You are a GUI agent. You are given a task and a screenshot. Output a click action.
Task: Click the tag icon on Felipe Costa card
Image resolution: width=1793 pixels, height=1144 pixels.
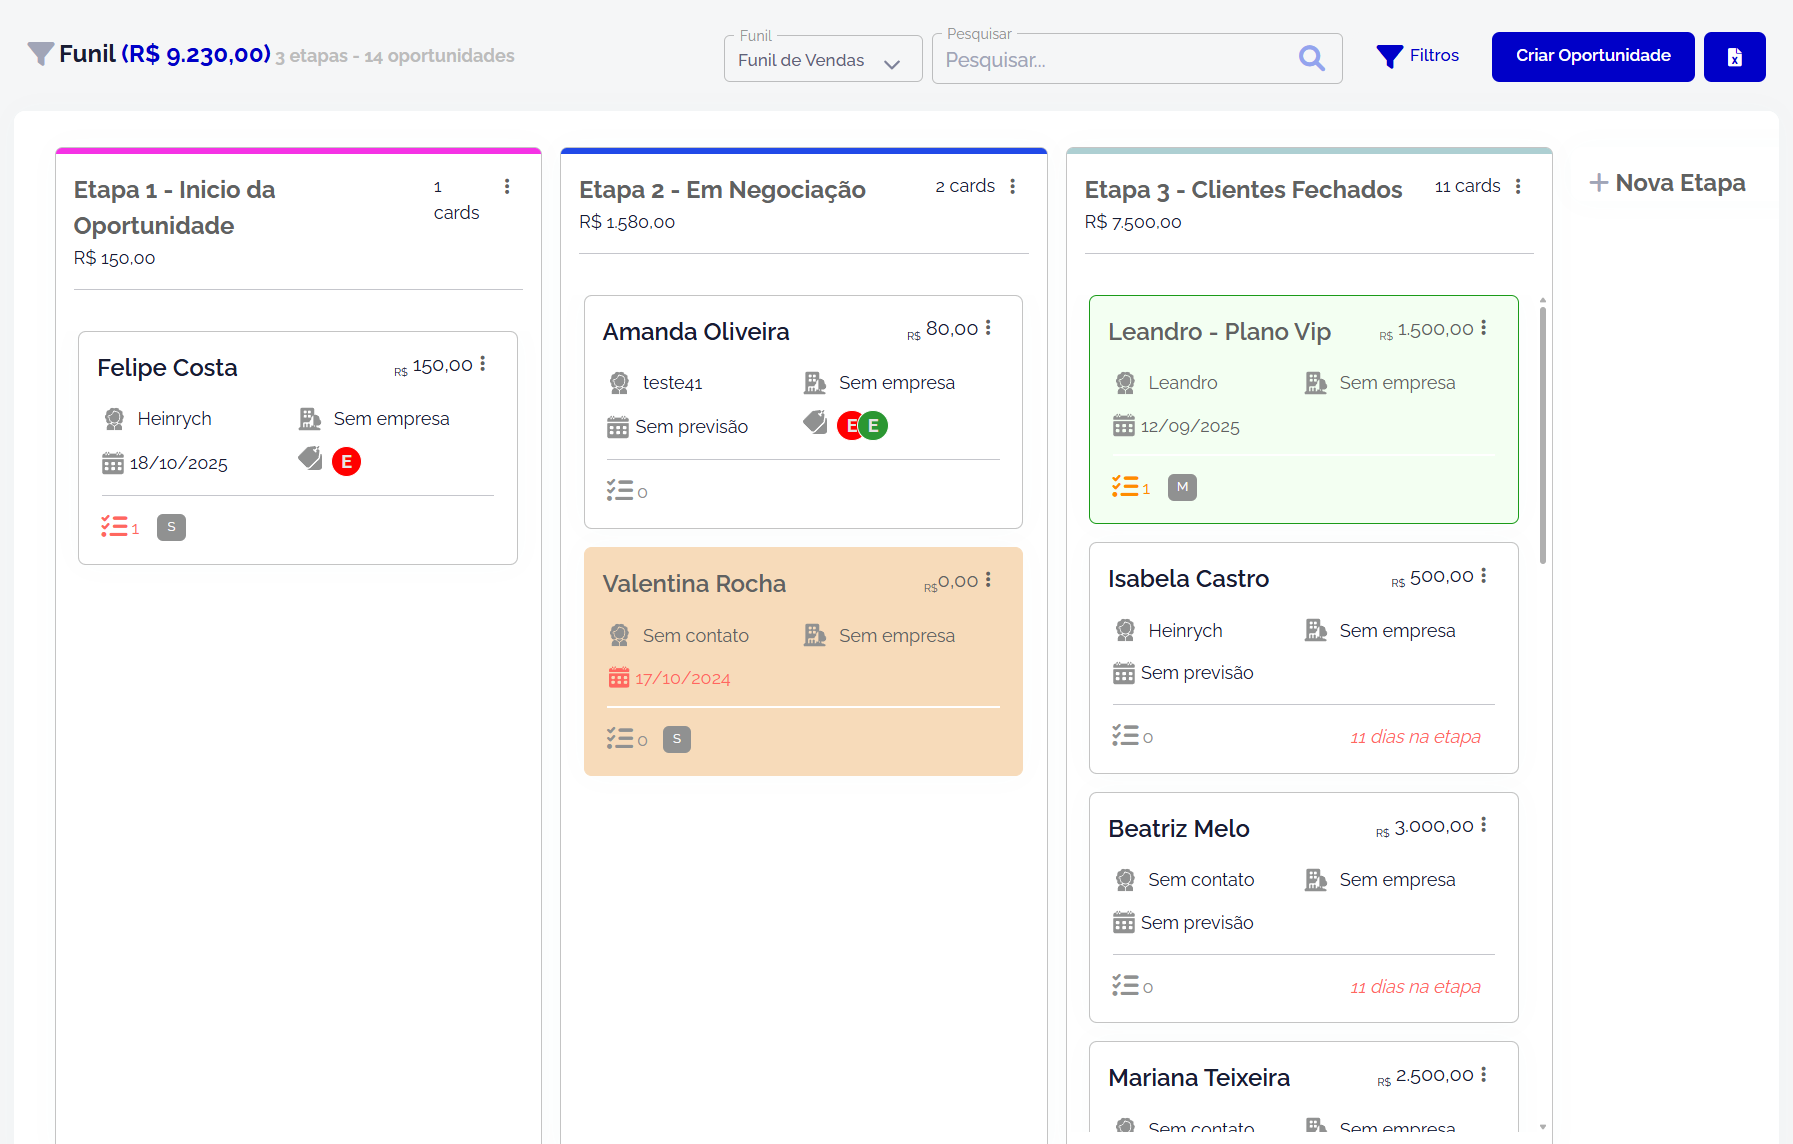(310, 458)
